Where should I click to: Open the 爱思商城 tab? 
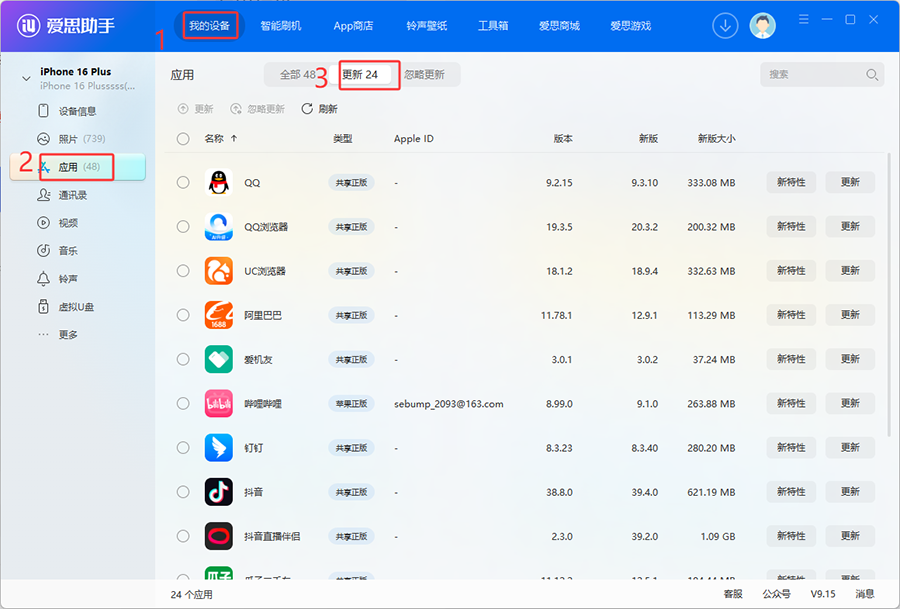[x=559, y=26]
